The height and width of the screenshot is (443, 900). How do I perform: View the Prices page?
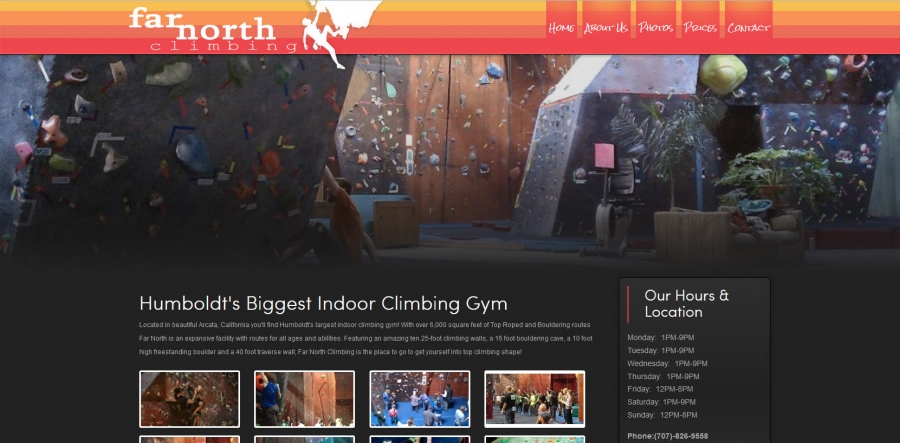click(700, 27)
